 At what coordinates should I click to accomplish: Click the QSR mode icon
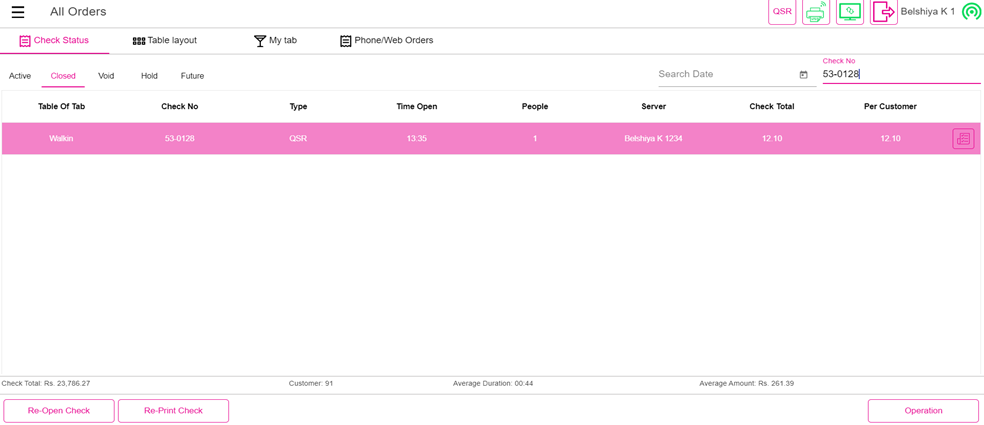[782, 12]
